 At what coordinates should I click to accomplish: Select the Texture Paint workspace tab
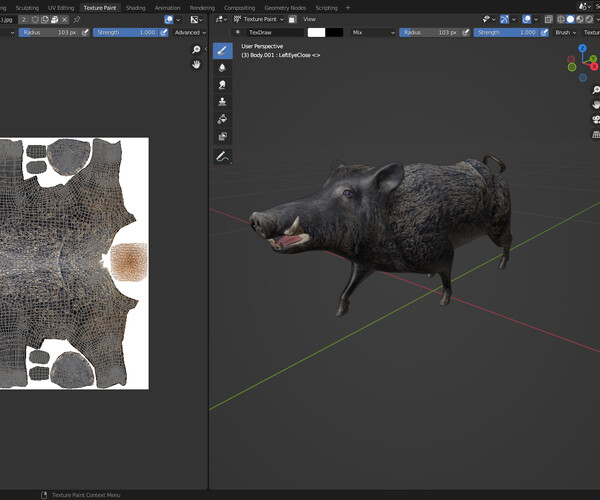click(100, 8)
